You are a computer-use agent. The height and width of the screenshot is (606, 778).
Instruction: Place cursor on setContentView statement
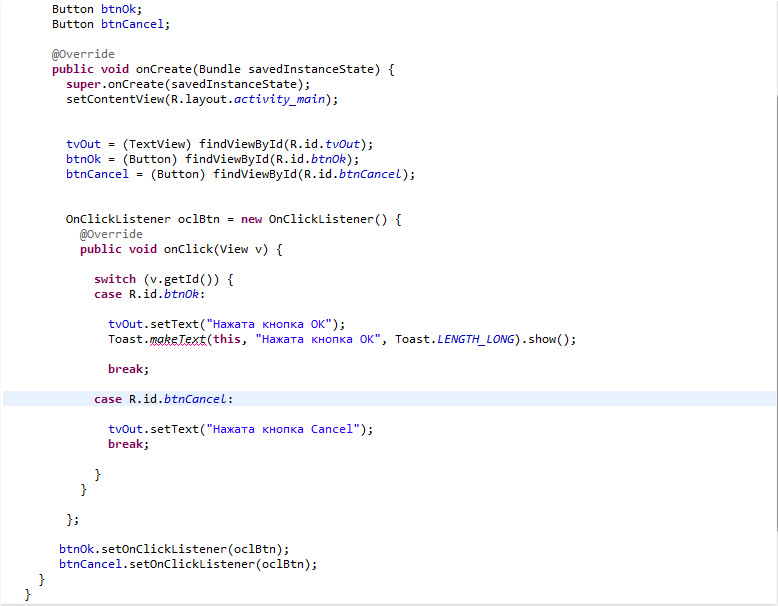202,99
